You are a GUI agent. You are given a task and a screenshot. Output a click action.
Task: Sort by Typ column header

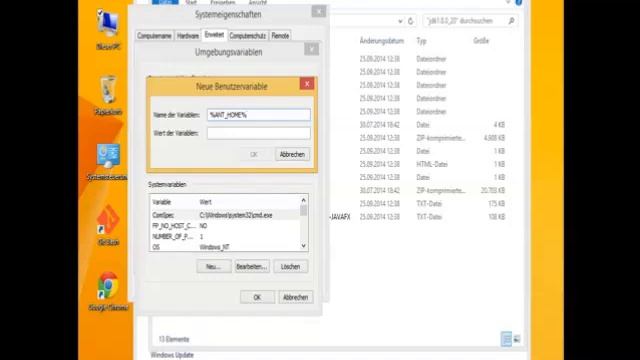click(x=421, y=41)
